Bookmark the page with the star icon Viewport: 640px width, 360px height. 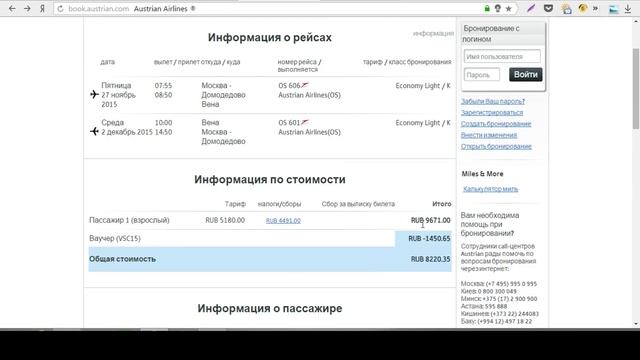tap(509, 9)
